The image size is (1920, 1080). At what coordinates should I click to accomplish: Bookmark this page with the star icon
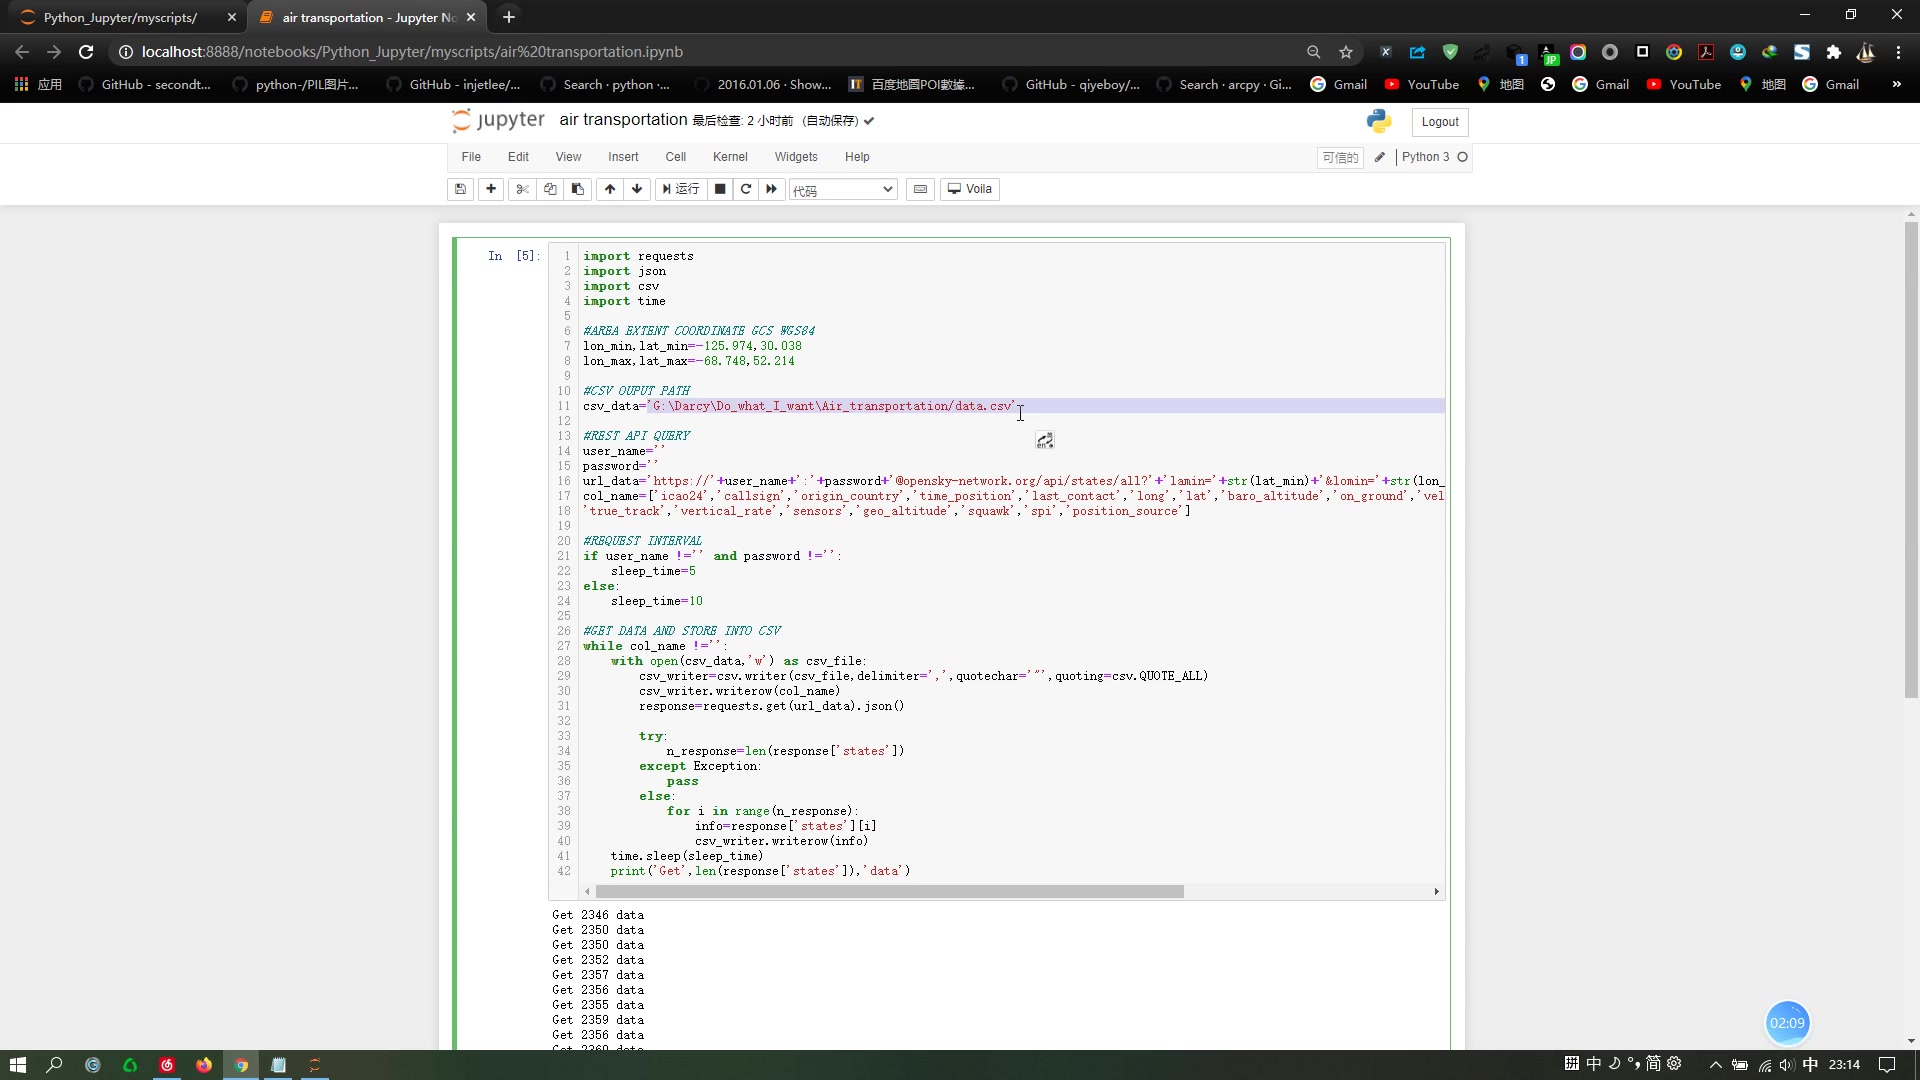1346,52
